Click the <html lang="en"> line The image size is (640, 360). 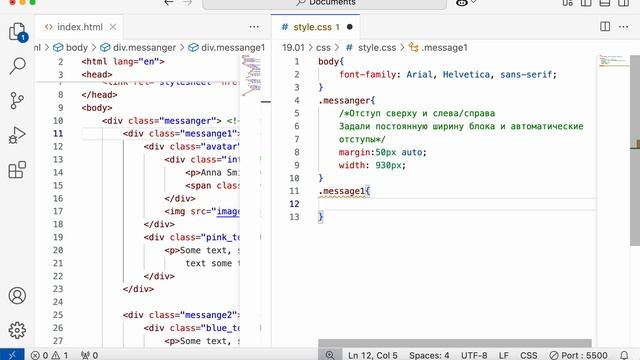click(x=123, y=62)
